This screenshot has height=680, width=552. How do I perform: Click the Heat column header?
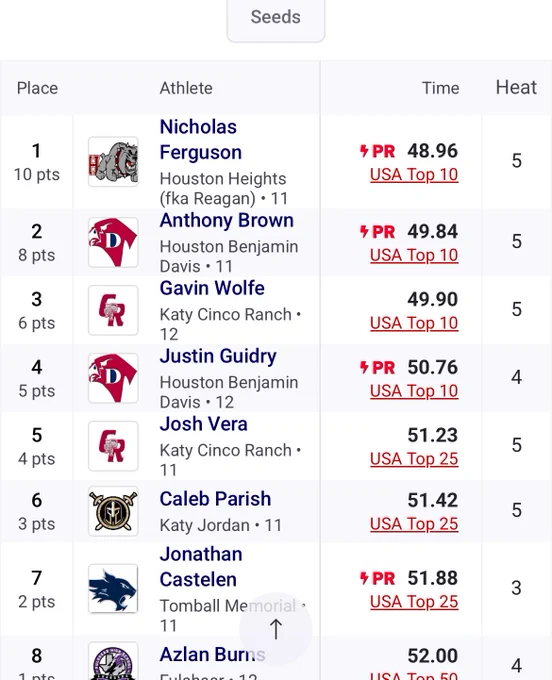tap(516, 88)
